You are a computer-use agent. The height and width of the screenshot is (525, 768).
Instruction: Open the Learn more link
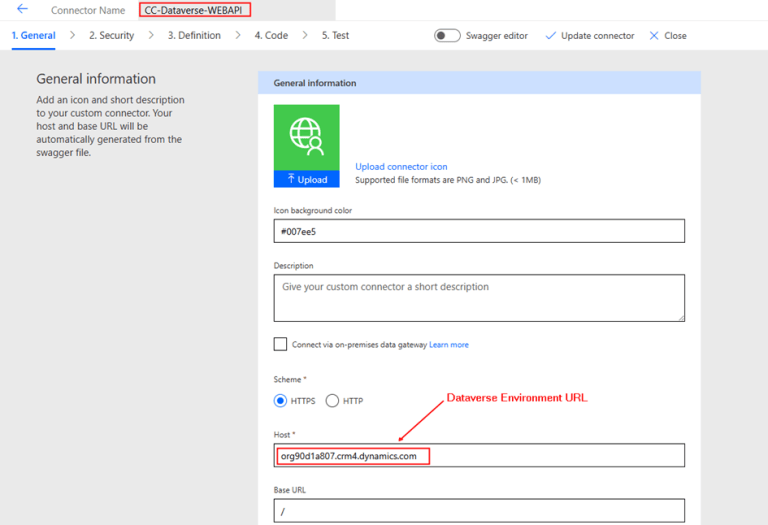(449, 345)
